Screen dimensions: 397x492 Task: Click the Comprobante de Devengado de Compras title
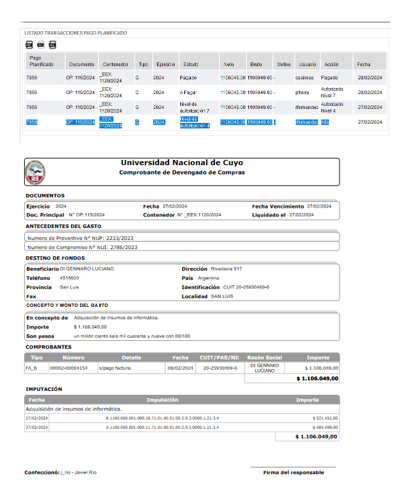coord(182,172)
